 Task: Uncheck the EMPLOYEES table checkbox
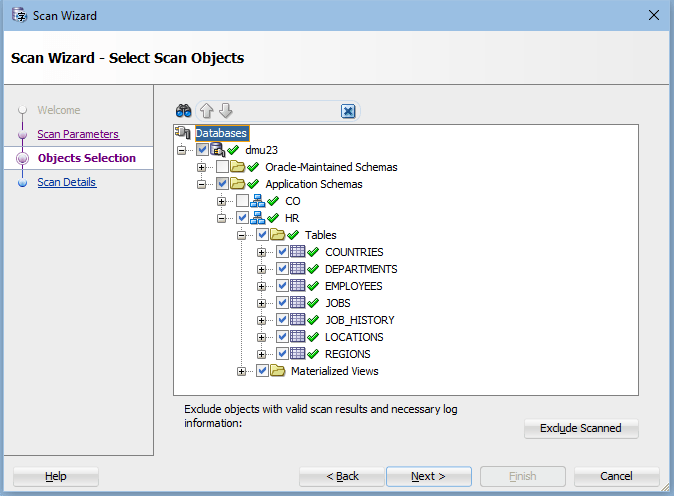(282, 285)
